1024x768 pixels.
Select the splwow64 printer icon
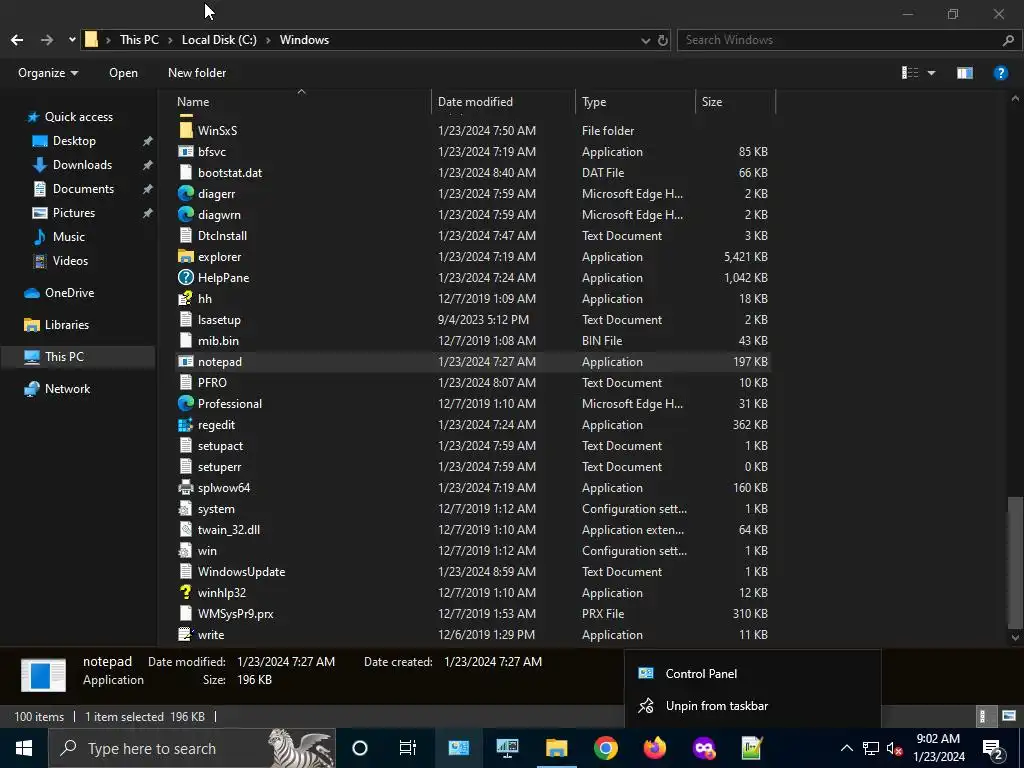click(x=185, y=487)
